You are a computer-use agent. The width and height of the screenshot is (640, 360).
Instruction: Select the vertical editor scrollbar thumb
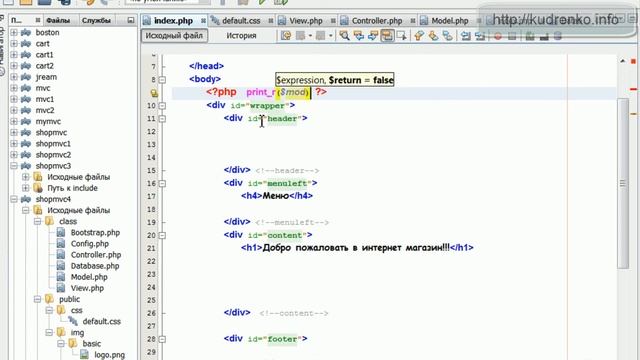(x=622, y=183)
